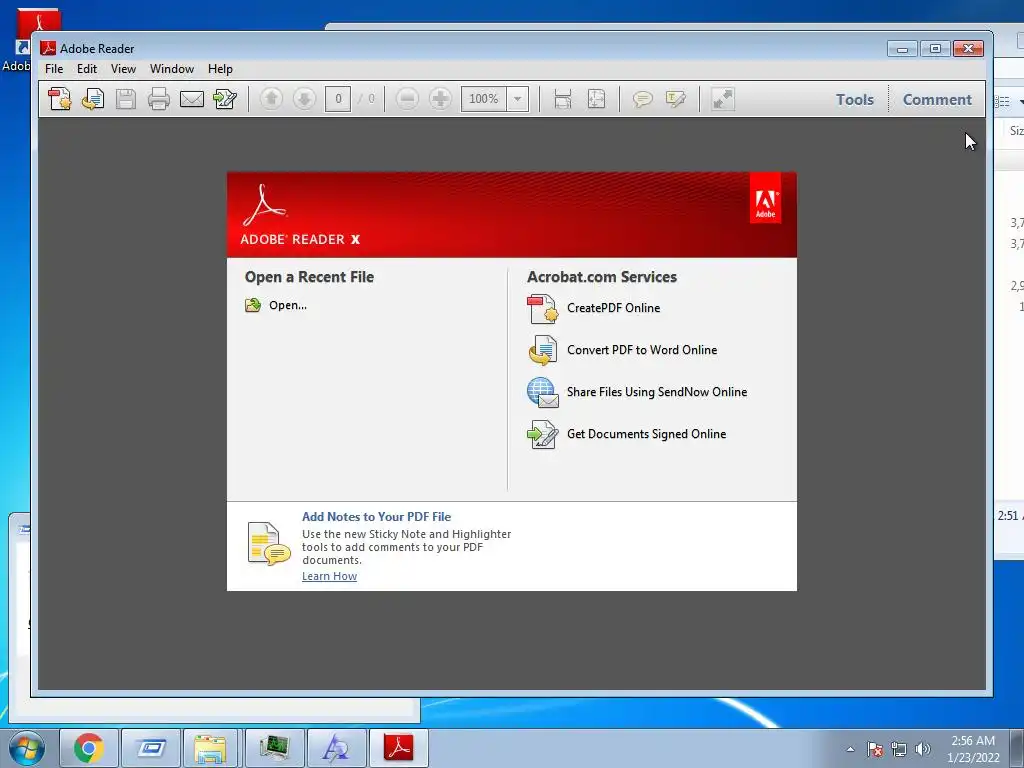The image size is (1024, 768).
Task: Click the Adobe Reader taskbar button
Action: click(x=398, y=748)
